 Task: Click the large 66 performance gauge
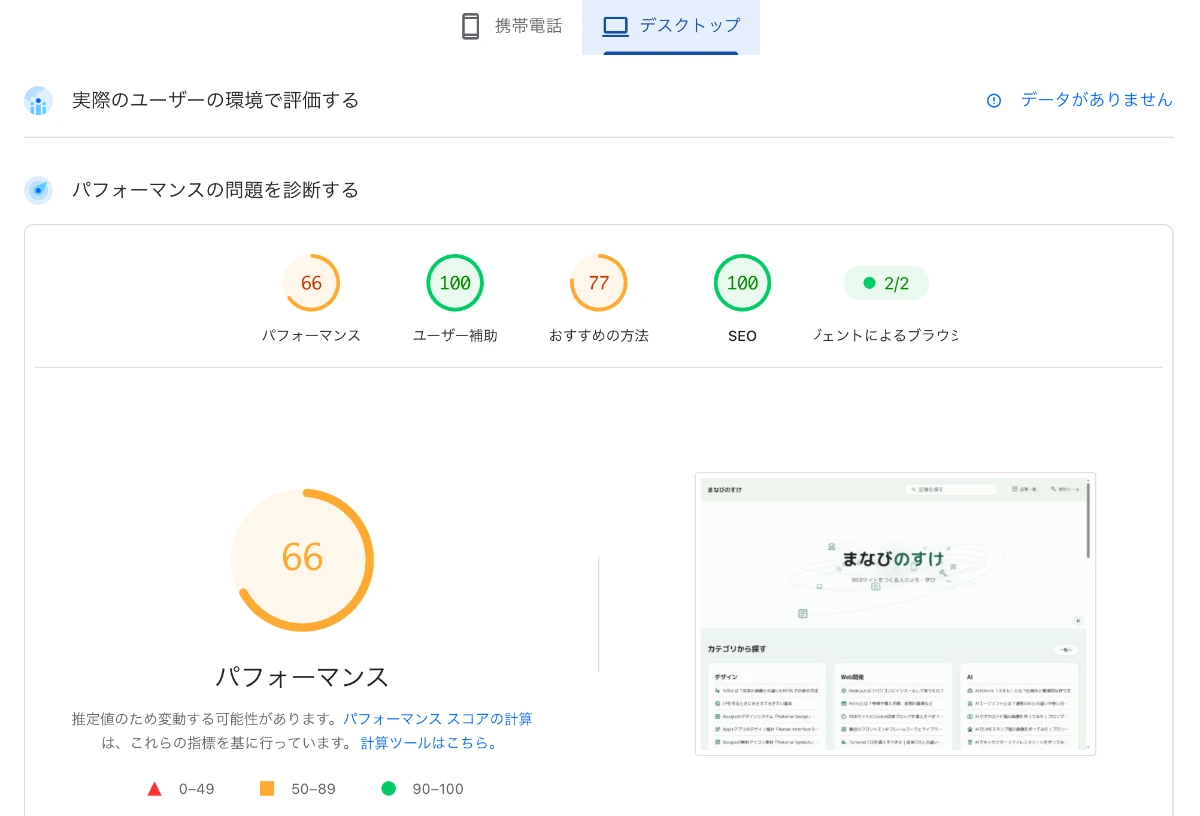(302, 559)
